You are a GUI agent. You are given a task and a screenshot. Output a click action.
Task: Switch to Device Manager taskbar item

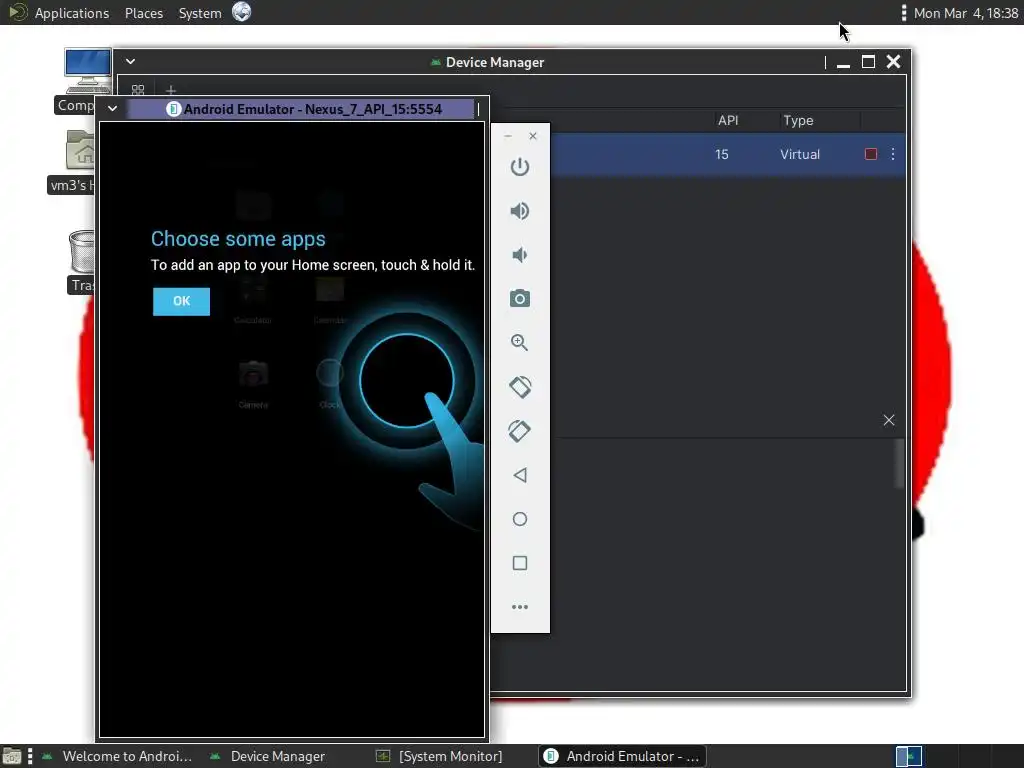(268, 756)
